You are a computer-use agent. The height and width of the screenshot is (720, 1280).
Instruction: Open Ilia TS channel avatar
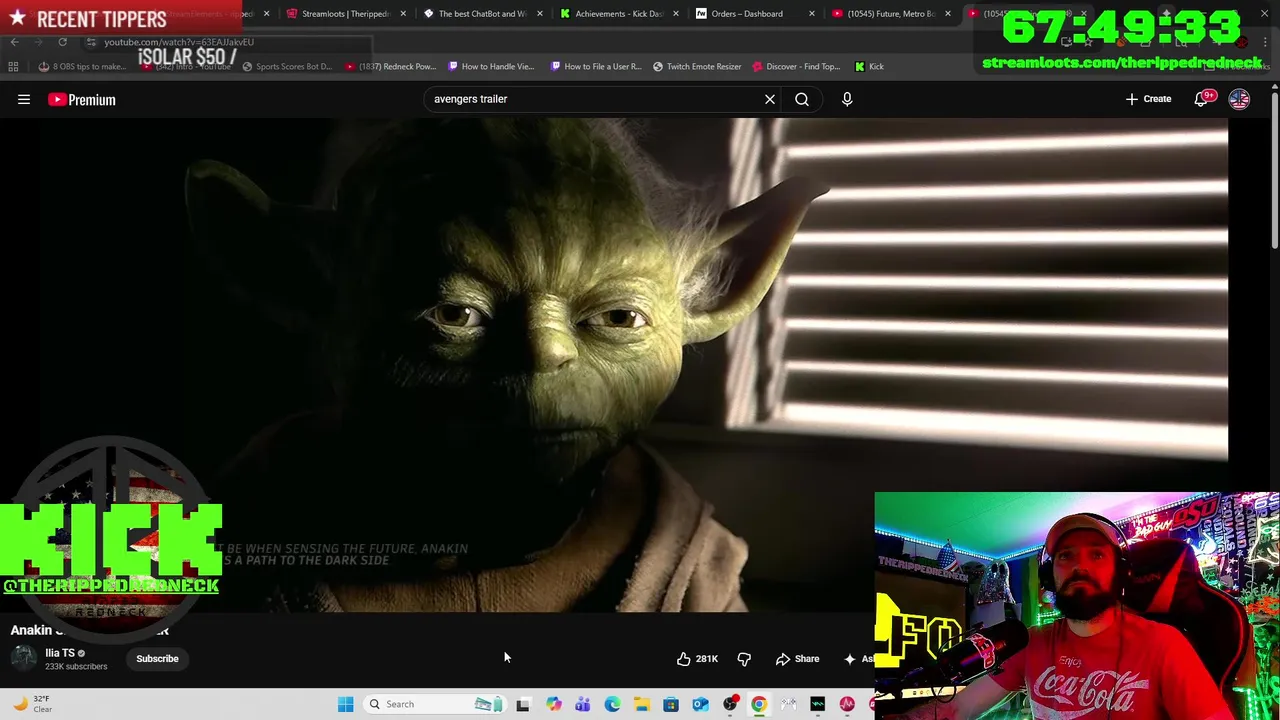24,658
